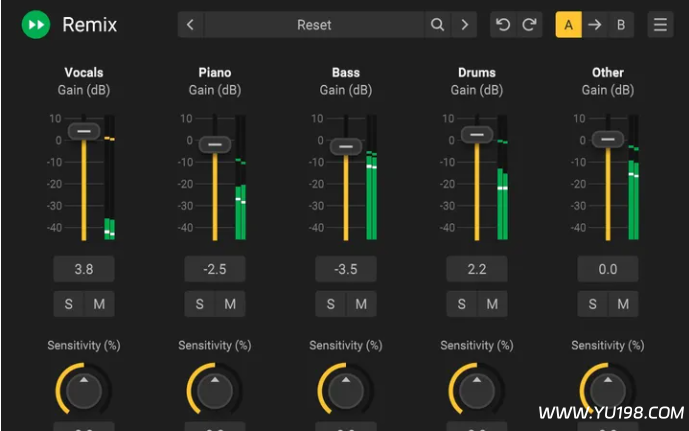This screenshot has height=431, width=689.
Task: Mute the Vocals stem
Action: 99,304
